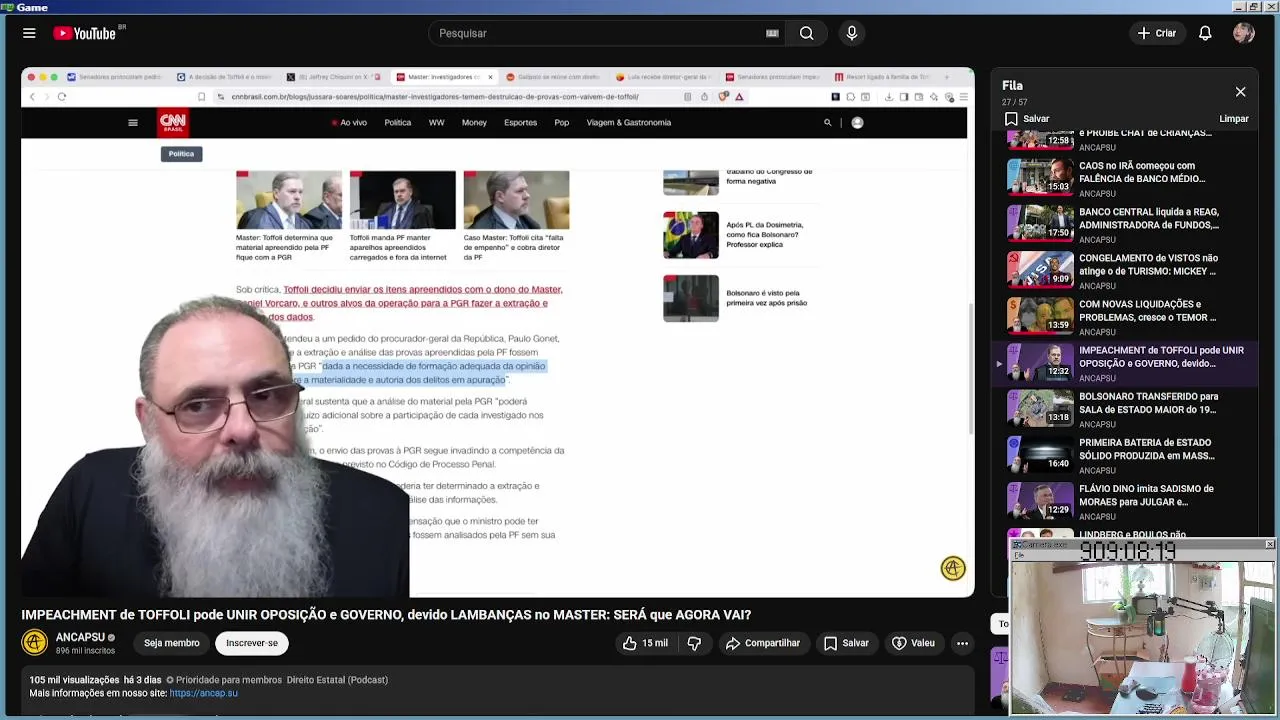Close the Fila queue panel
1280x720 pixels.
(1240, 92)
